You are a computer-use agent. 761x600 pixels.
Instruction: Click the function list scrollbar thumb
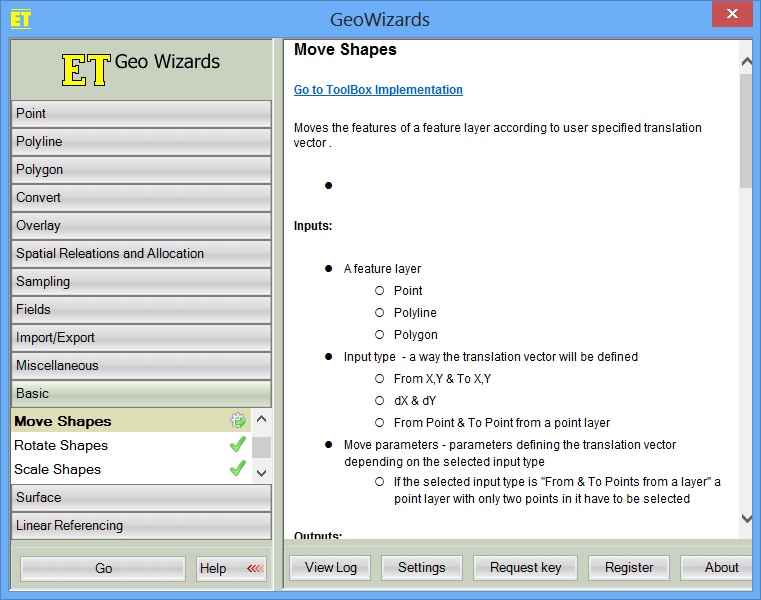[262, 447]
